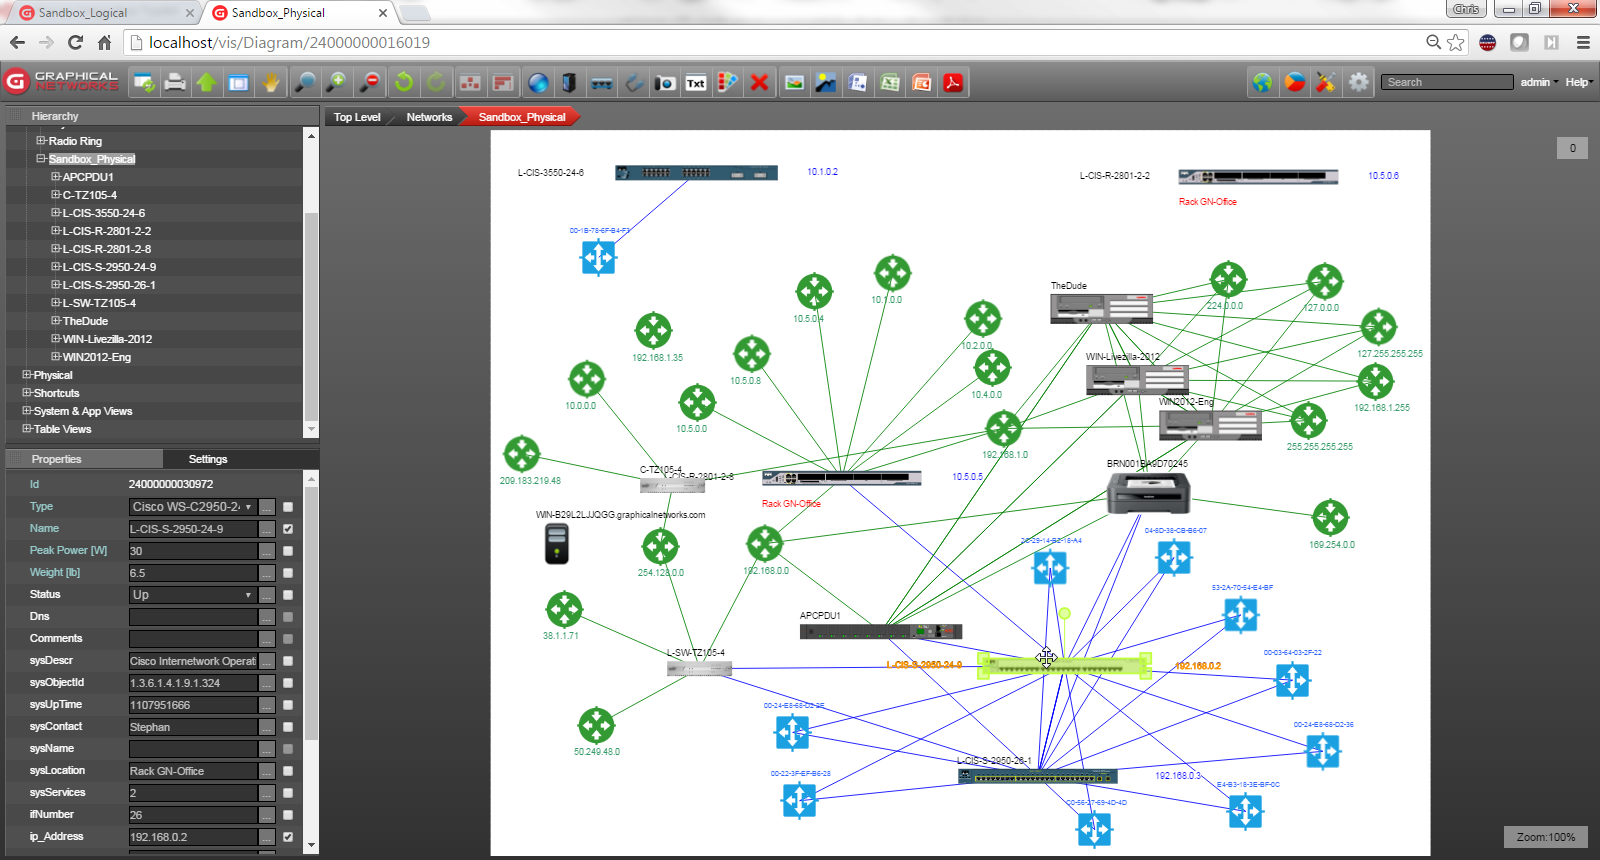Screen dimensions: 1600x860
Task: Expand the Physical tree node
Action: (x=27, y=375)
